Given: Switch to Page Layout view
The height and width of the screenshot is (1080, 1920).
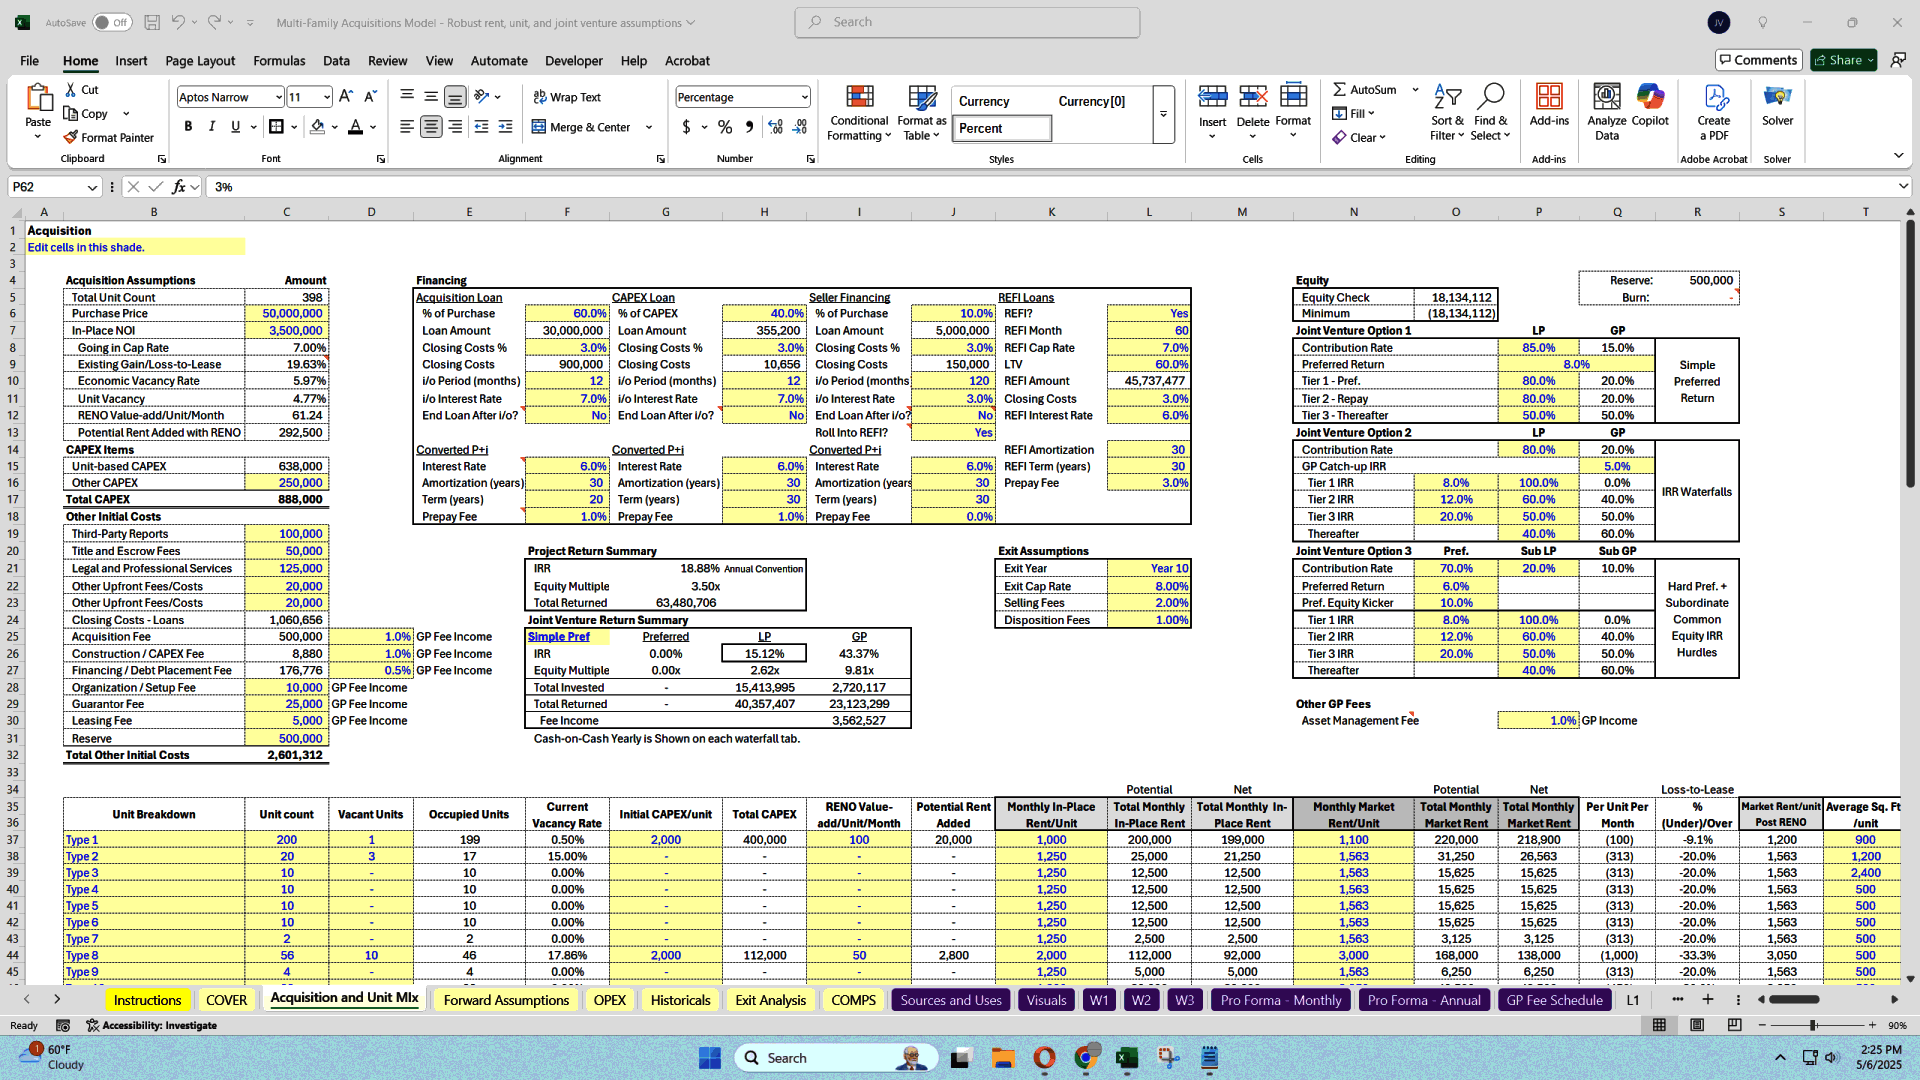Looking at the screenshot, I should pyautogui.click(x=1697, y=1025).
